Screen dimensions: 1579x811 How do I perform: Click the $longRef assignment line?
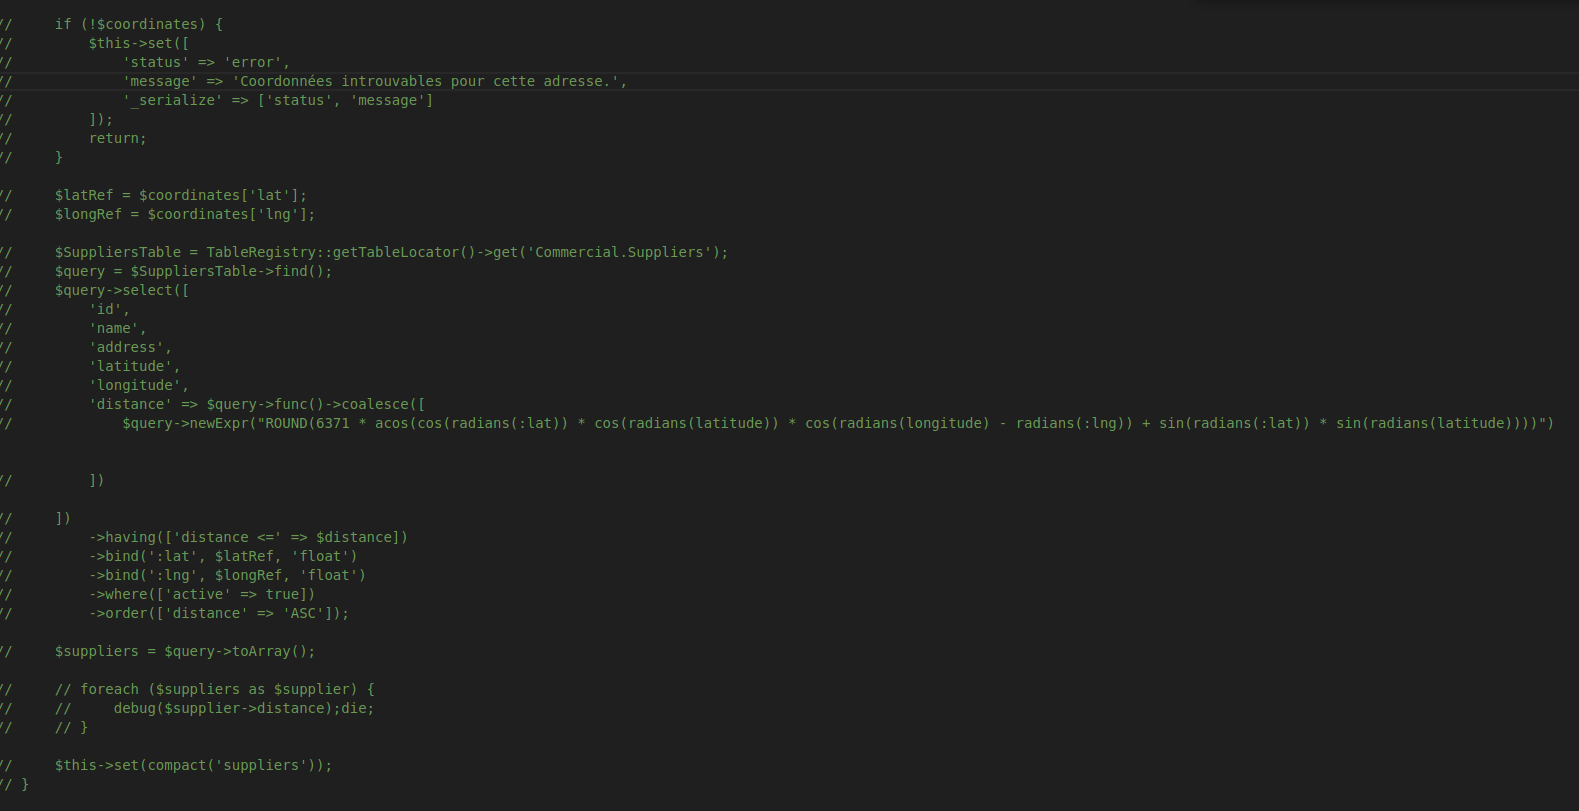click(184, 214)
